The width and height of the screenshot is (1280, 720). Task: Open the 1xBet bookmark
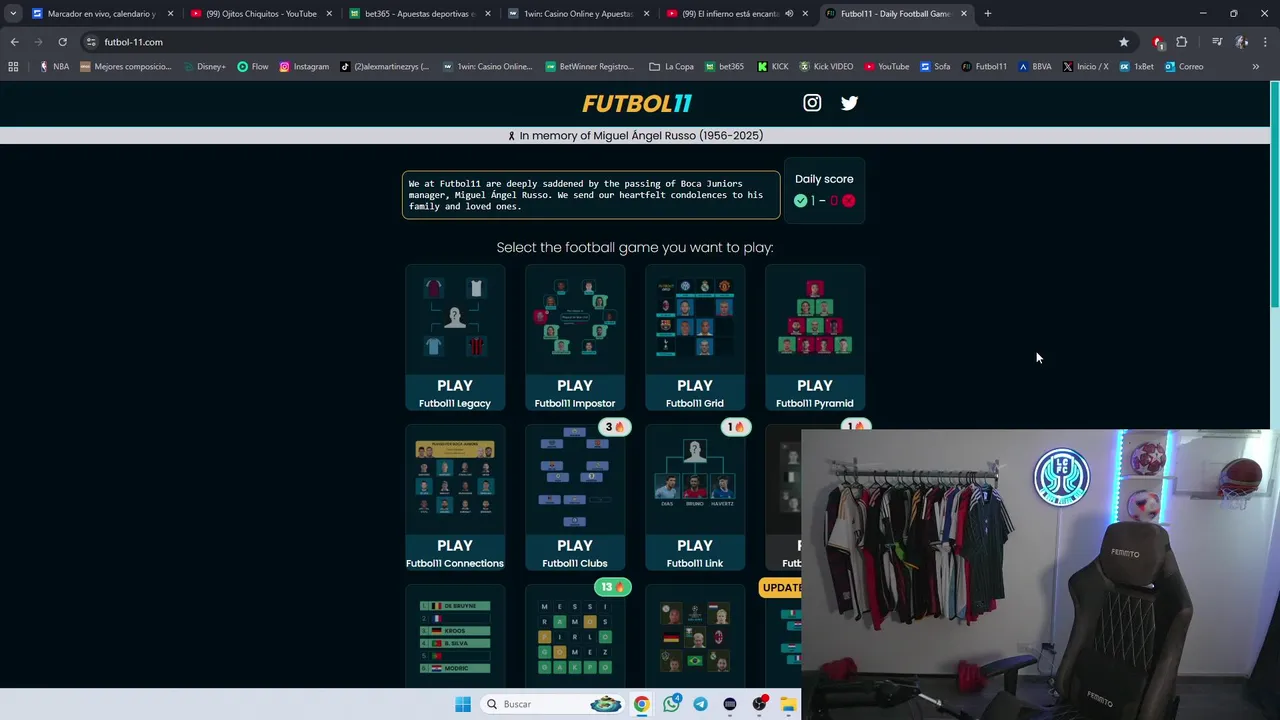(1137, 67)
